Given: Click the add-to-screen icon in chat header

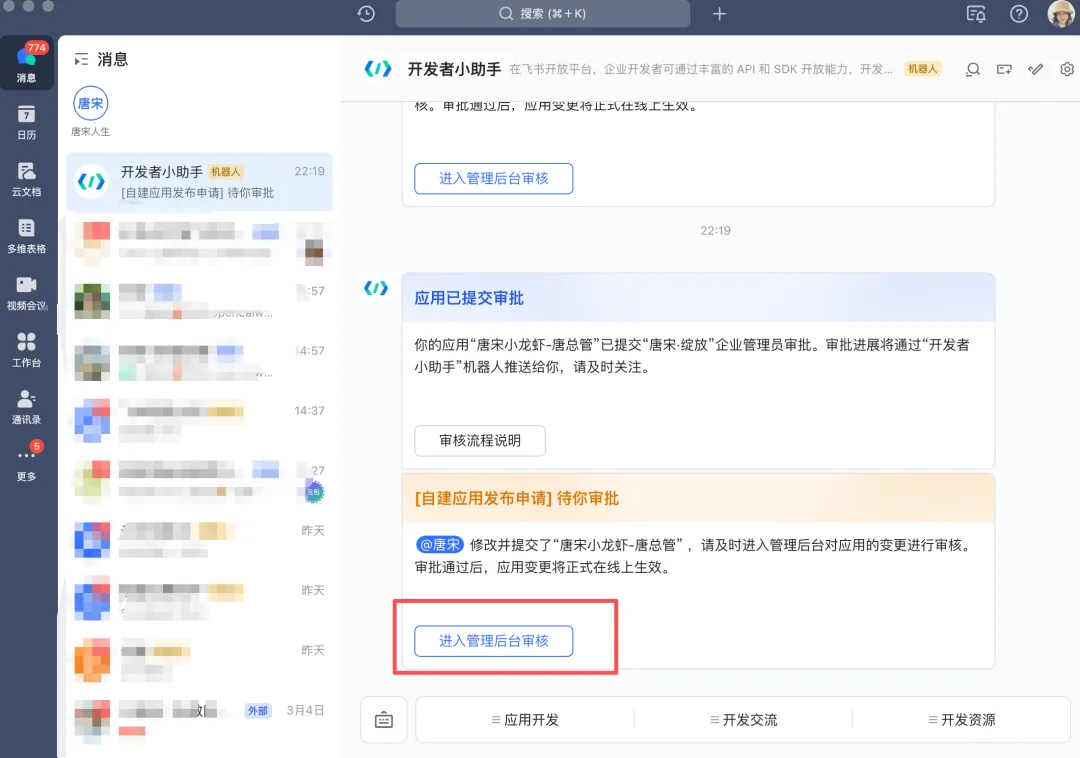Looking at the screenshot, I should pos(1004,69).
